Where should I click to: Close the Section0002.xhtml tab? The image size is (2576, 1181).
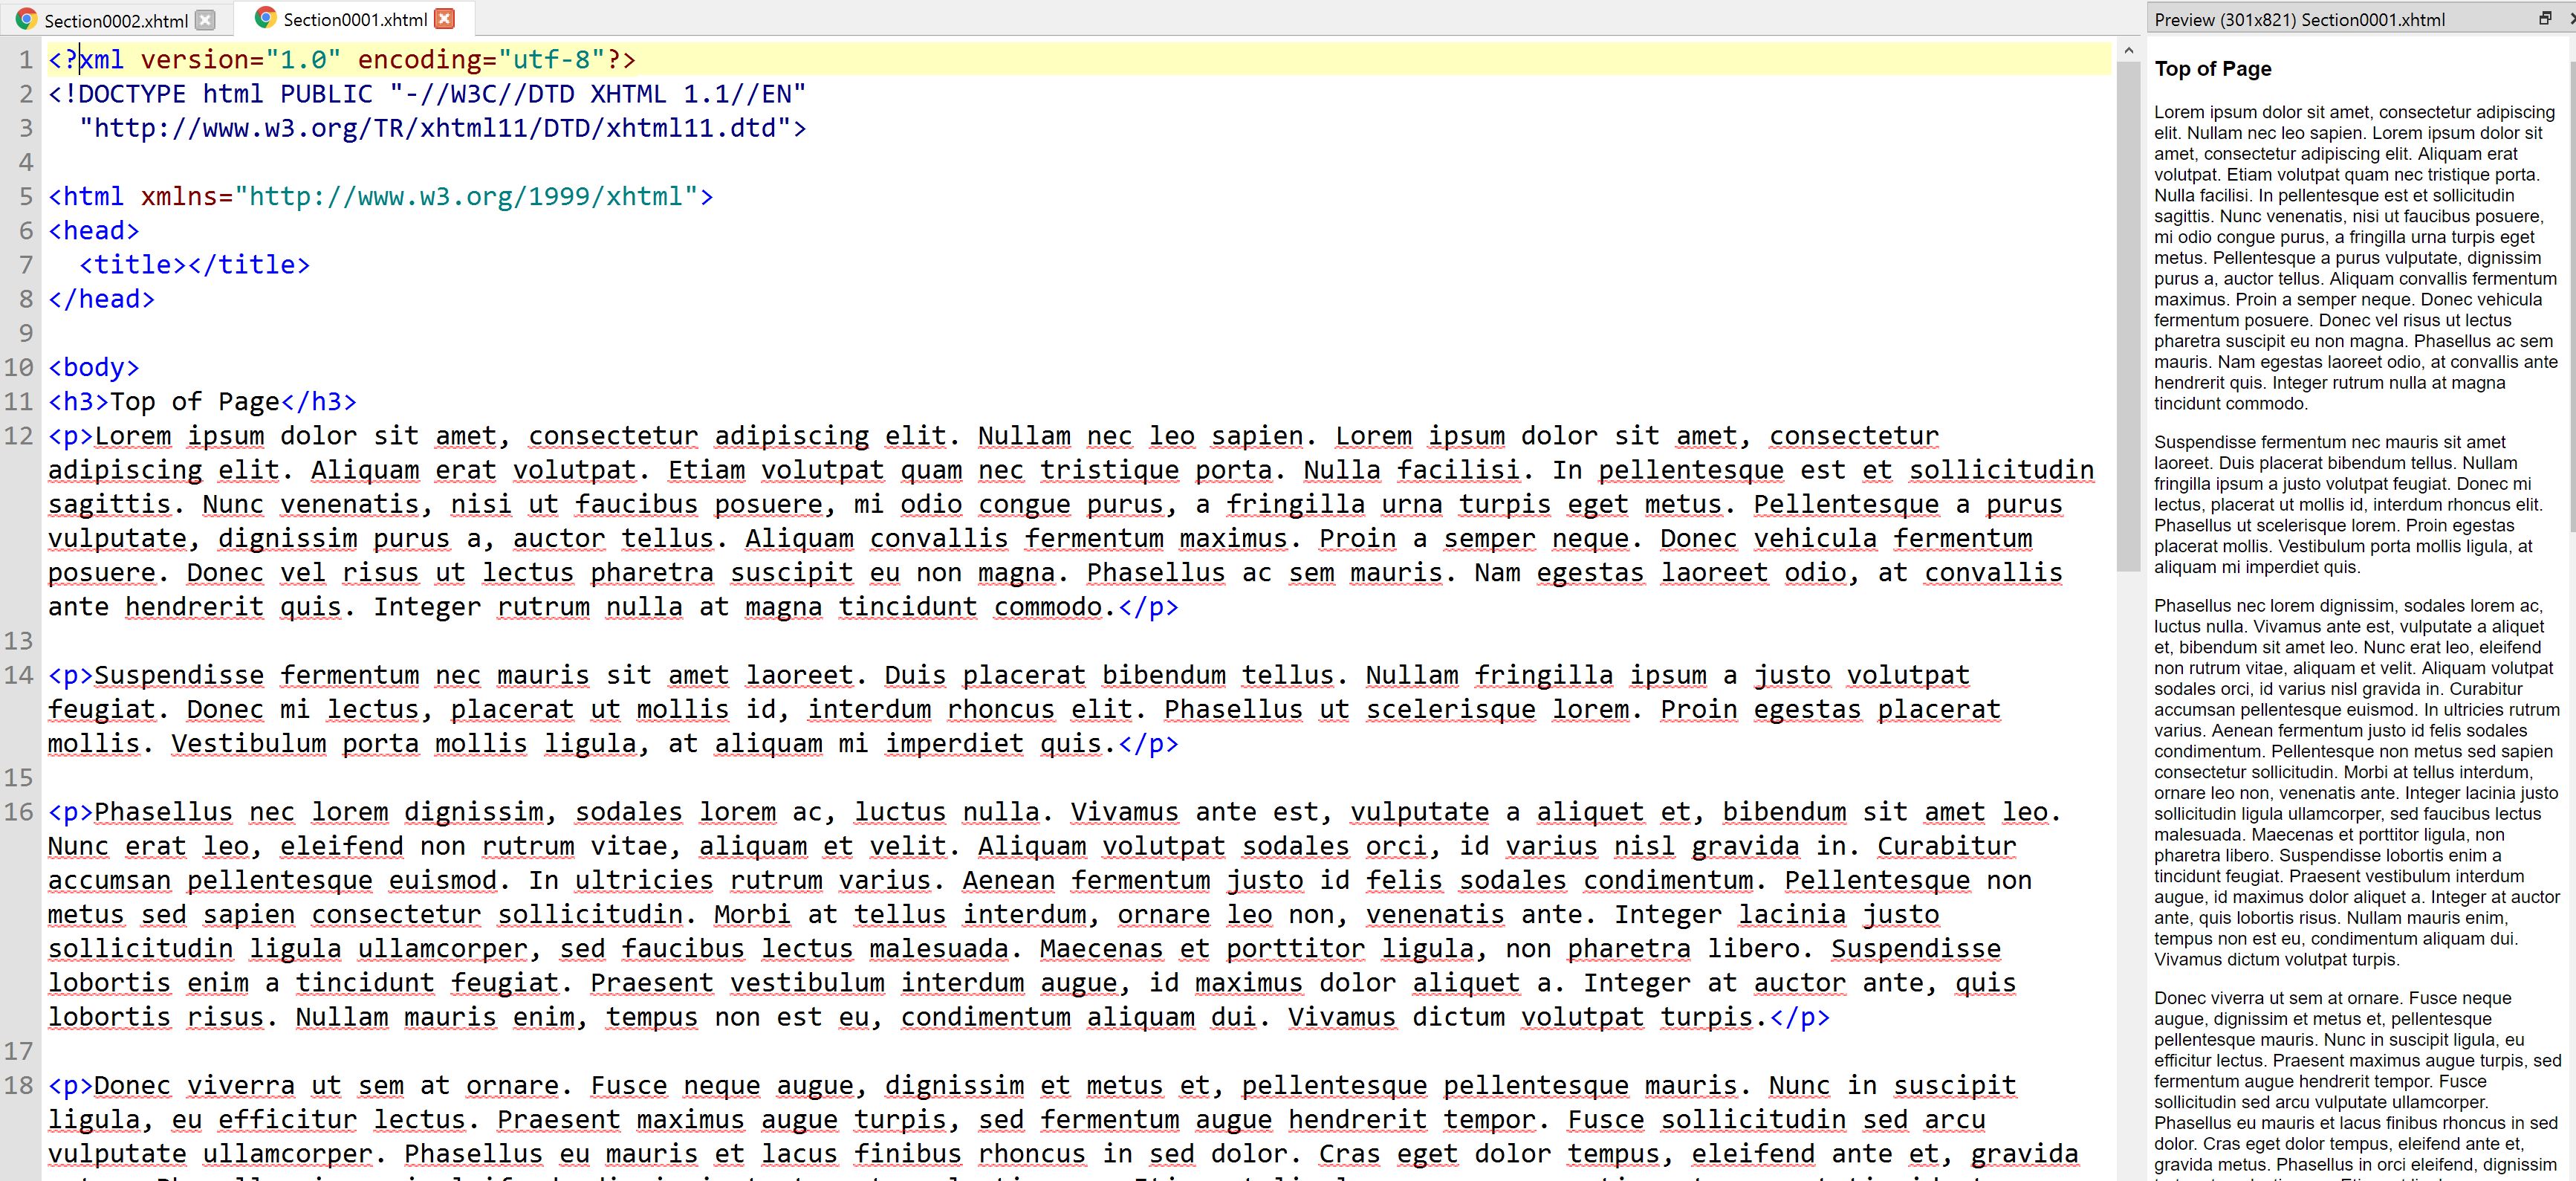[205, 20]
